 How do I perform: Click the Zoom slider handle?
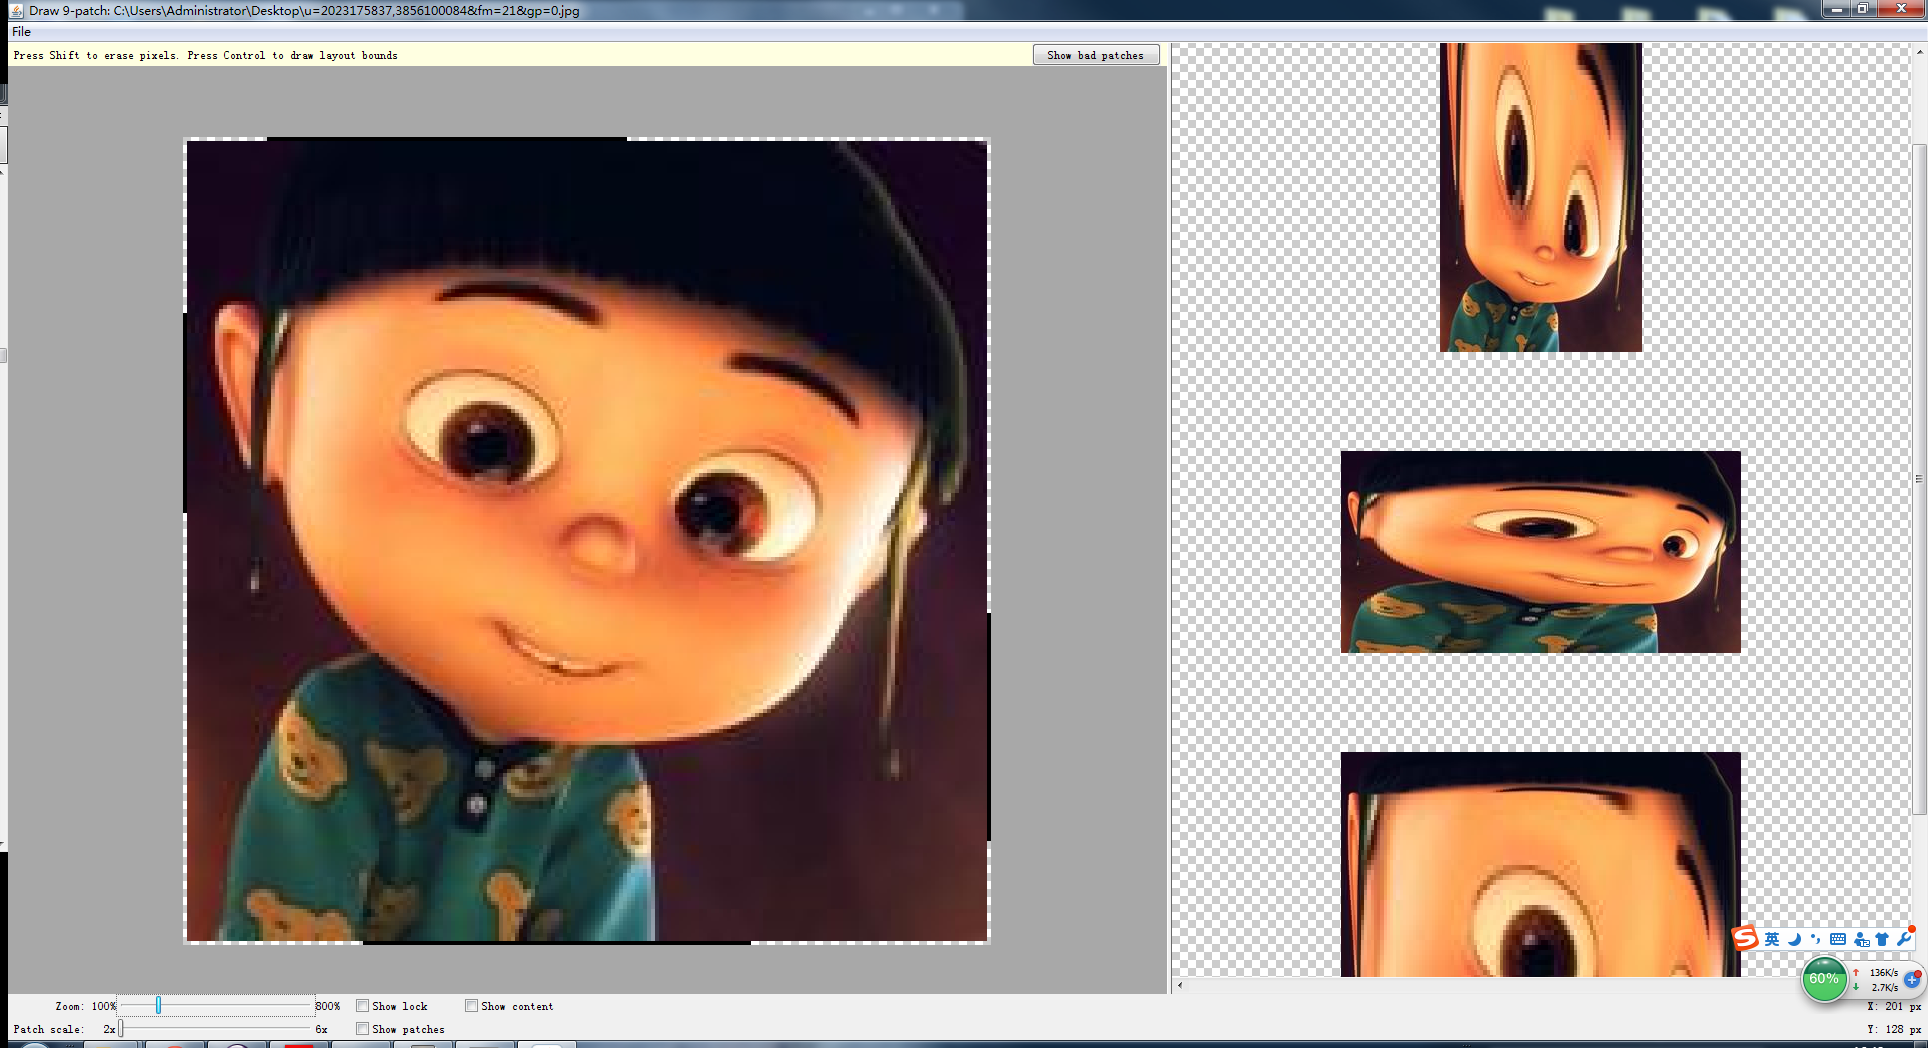(158, 1006)
